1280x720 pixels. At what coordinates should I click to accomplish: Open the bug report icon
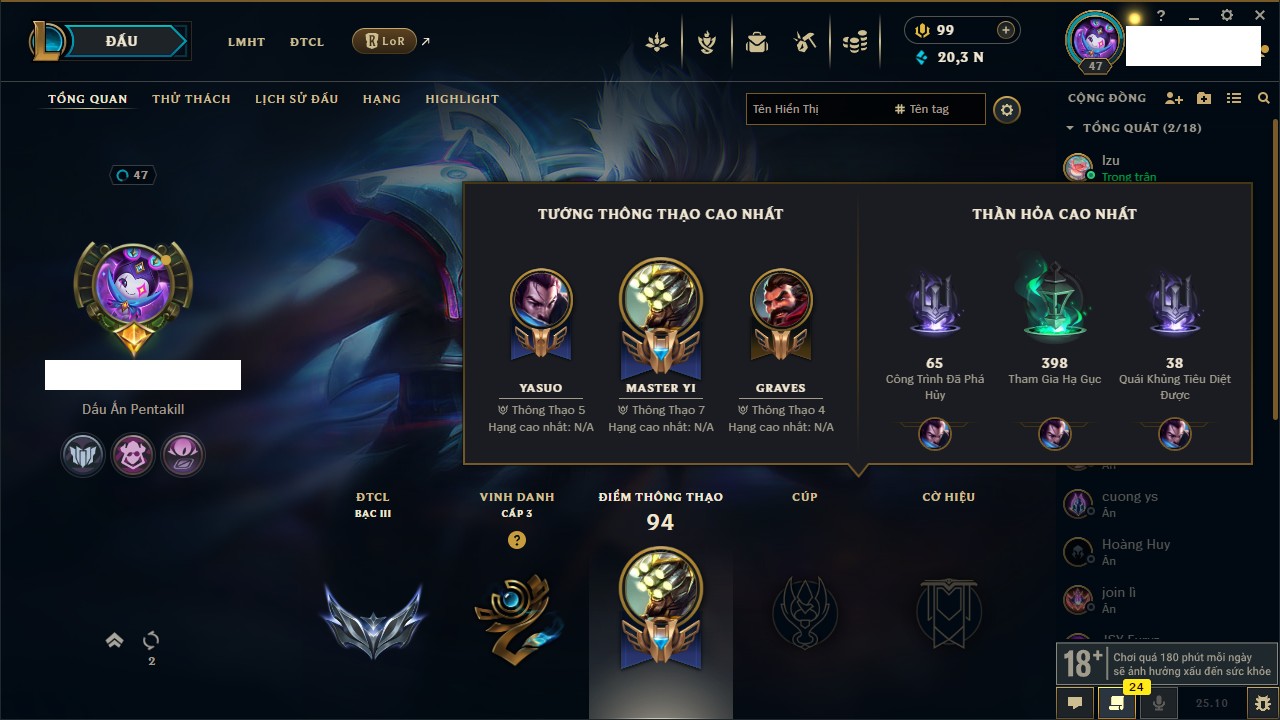1264,703
